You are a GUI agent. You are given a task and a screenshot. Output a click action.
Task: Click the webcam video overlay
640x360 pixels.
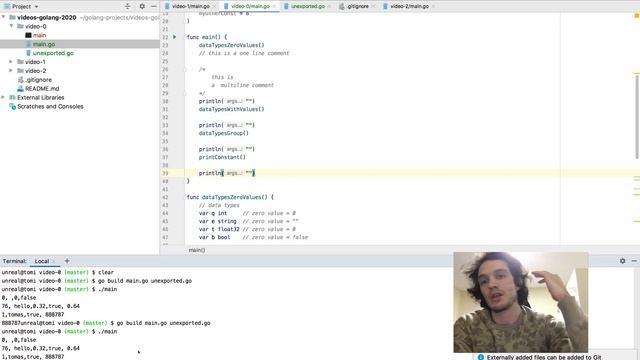coord(521,302)
